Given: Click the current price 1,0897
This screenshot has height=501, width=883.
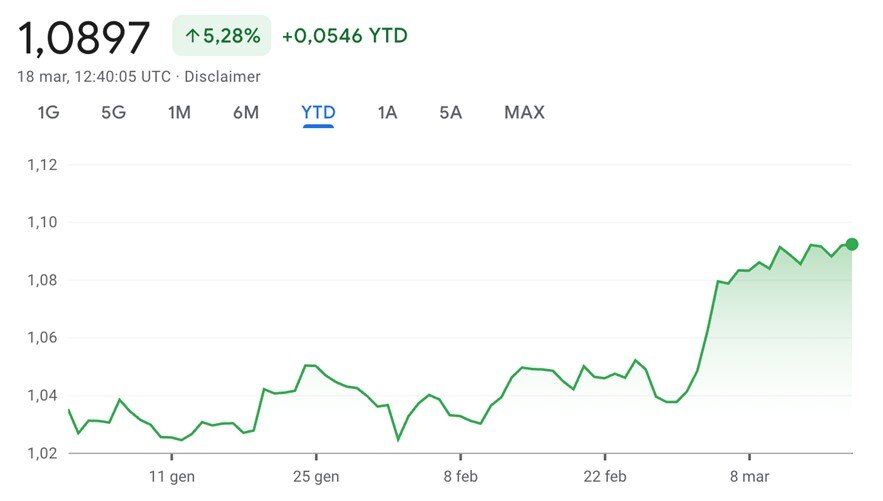Looking at the screenshot, I should pyautogui.click(x=84, y=37).
